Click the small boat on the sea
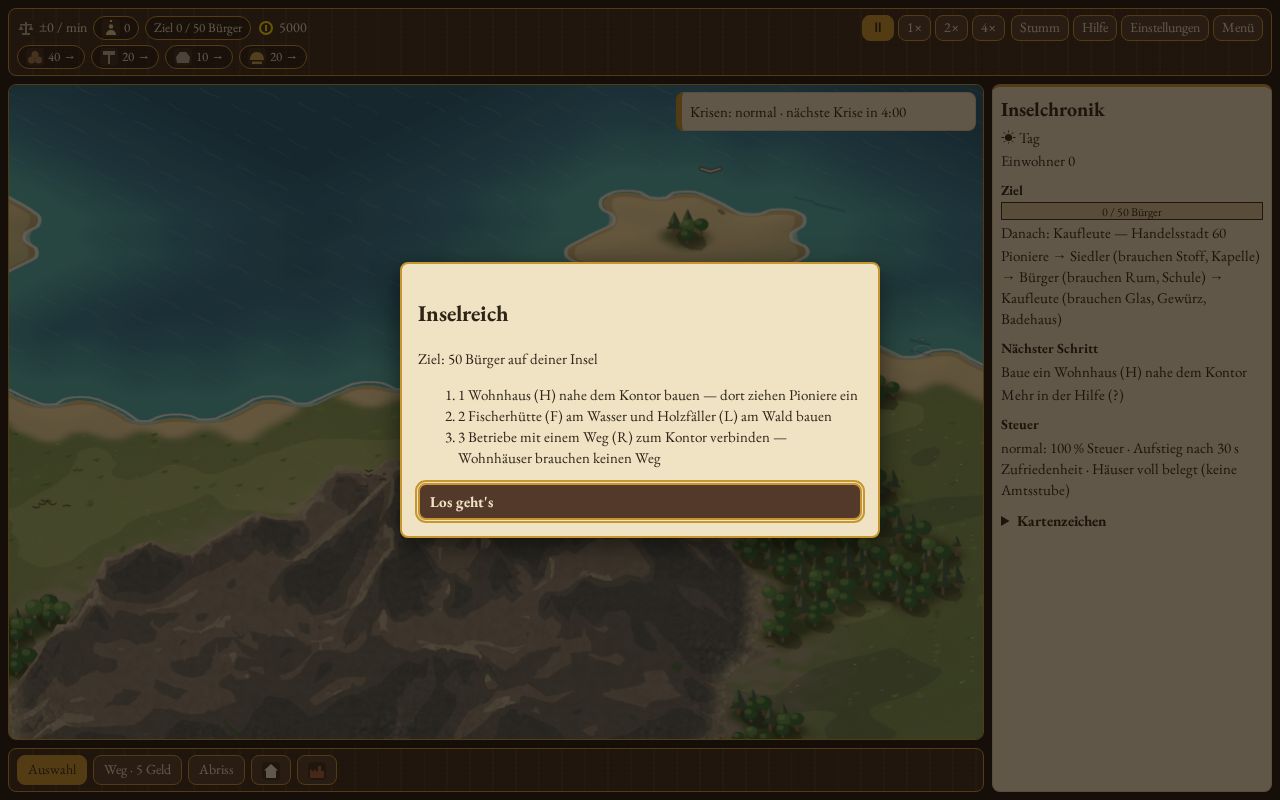The width and height of the screenshot is (1280, 800). [x=710, y=169]
